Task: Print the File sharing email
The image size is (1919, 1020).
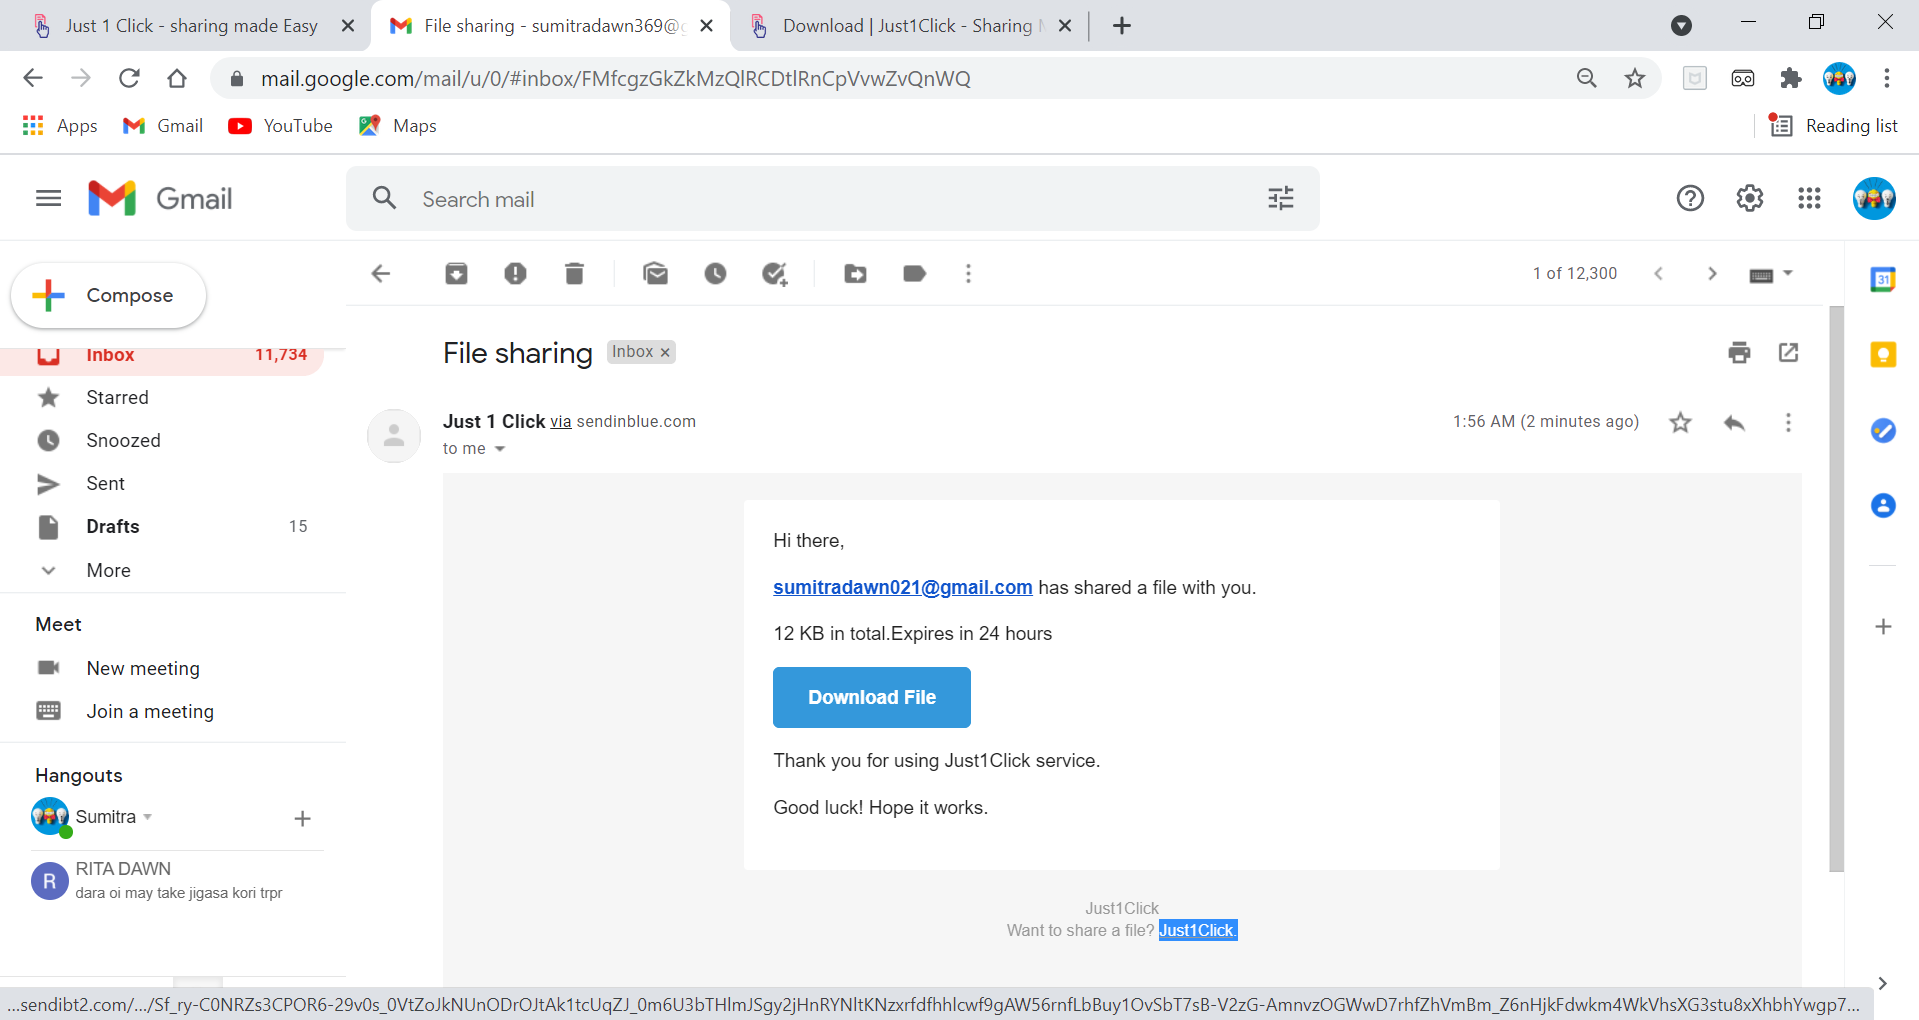Action: pos(1739,352)
